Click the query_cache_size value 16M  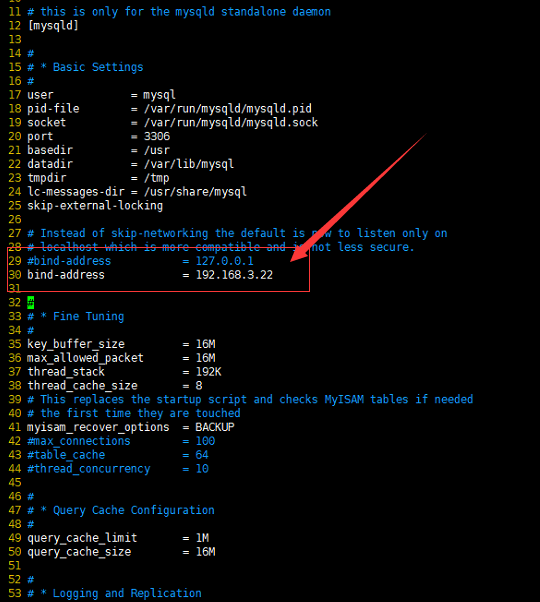tap(205, 552)
